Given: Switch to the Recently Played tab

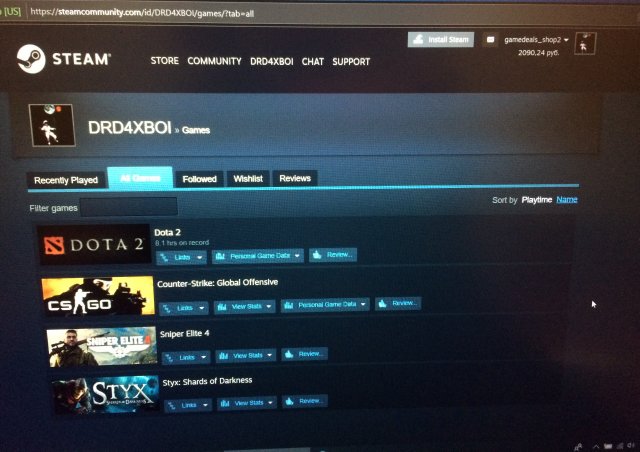Looking at the screenshot, I should [66, 180].
